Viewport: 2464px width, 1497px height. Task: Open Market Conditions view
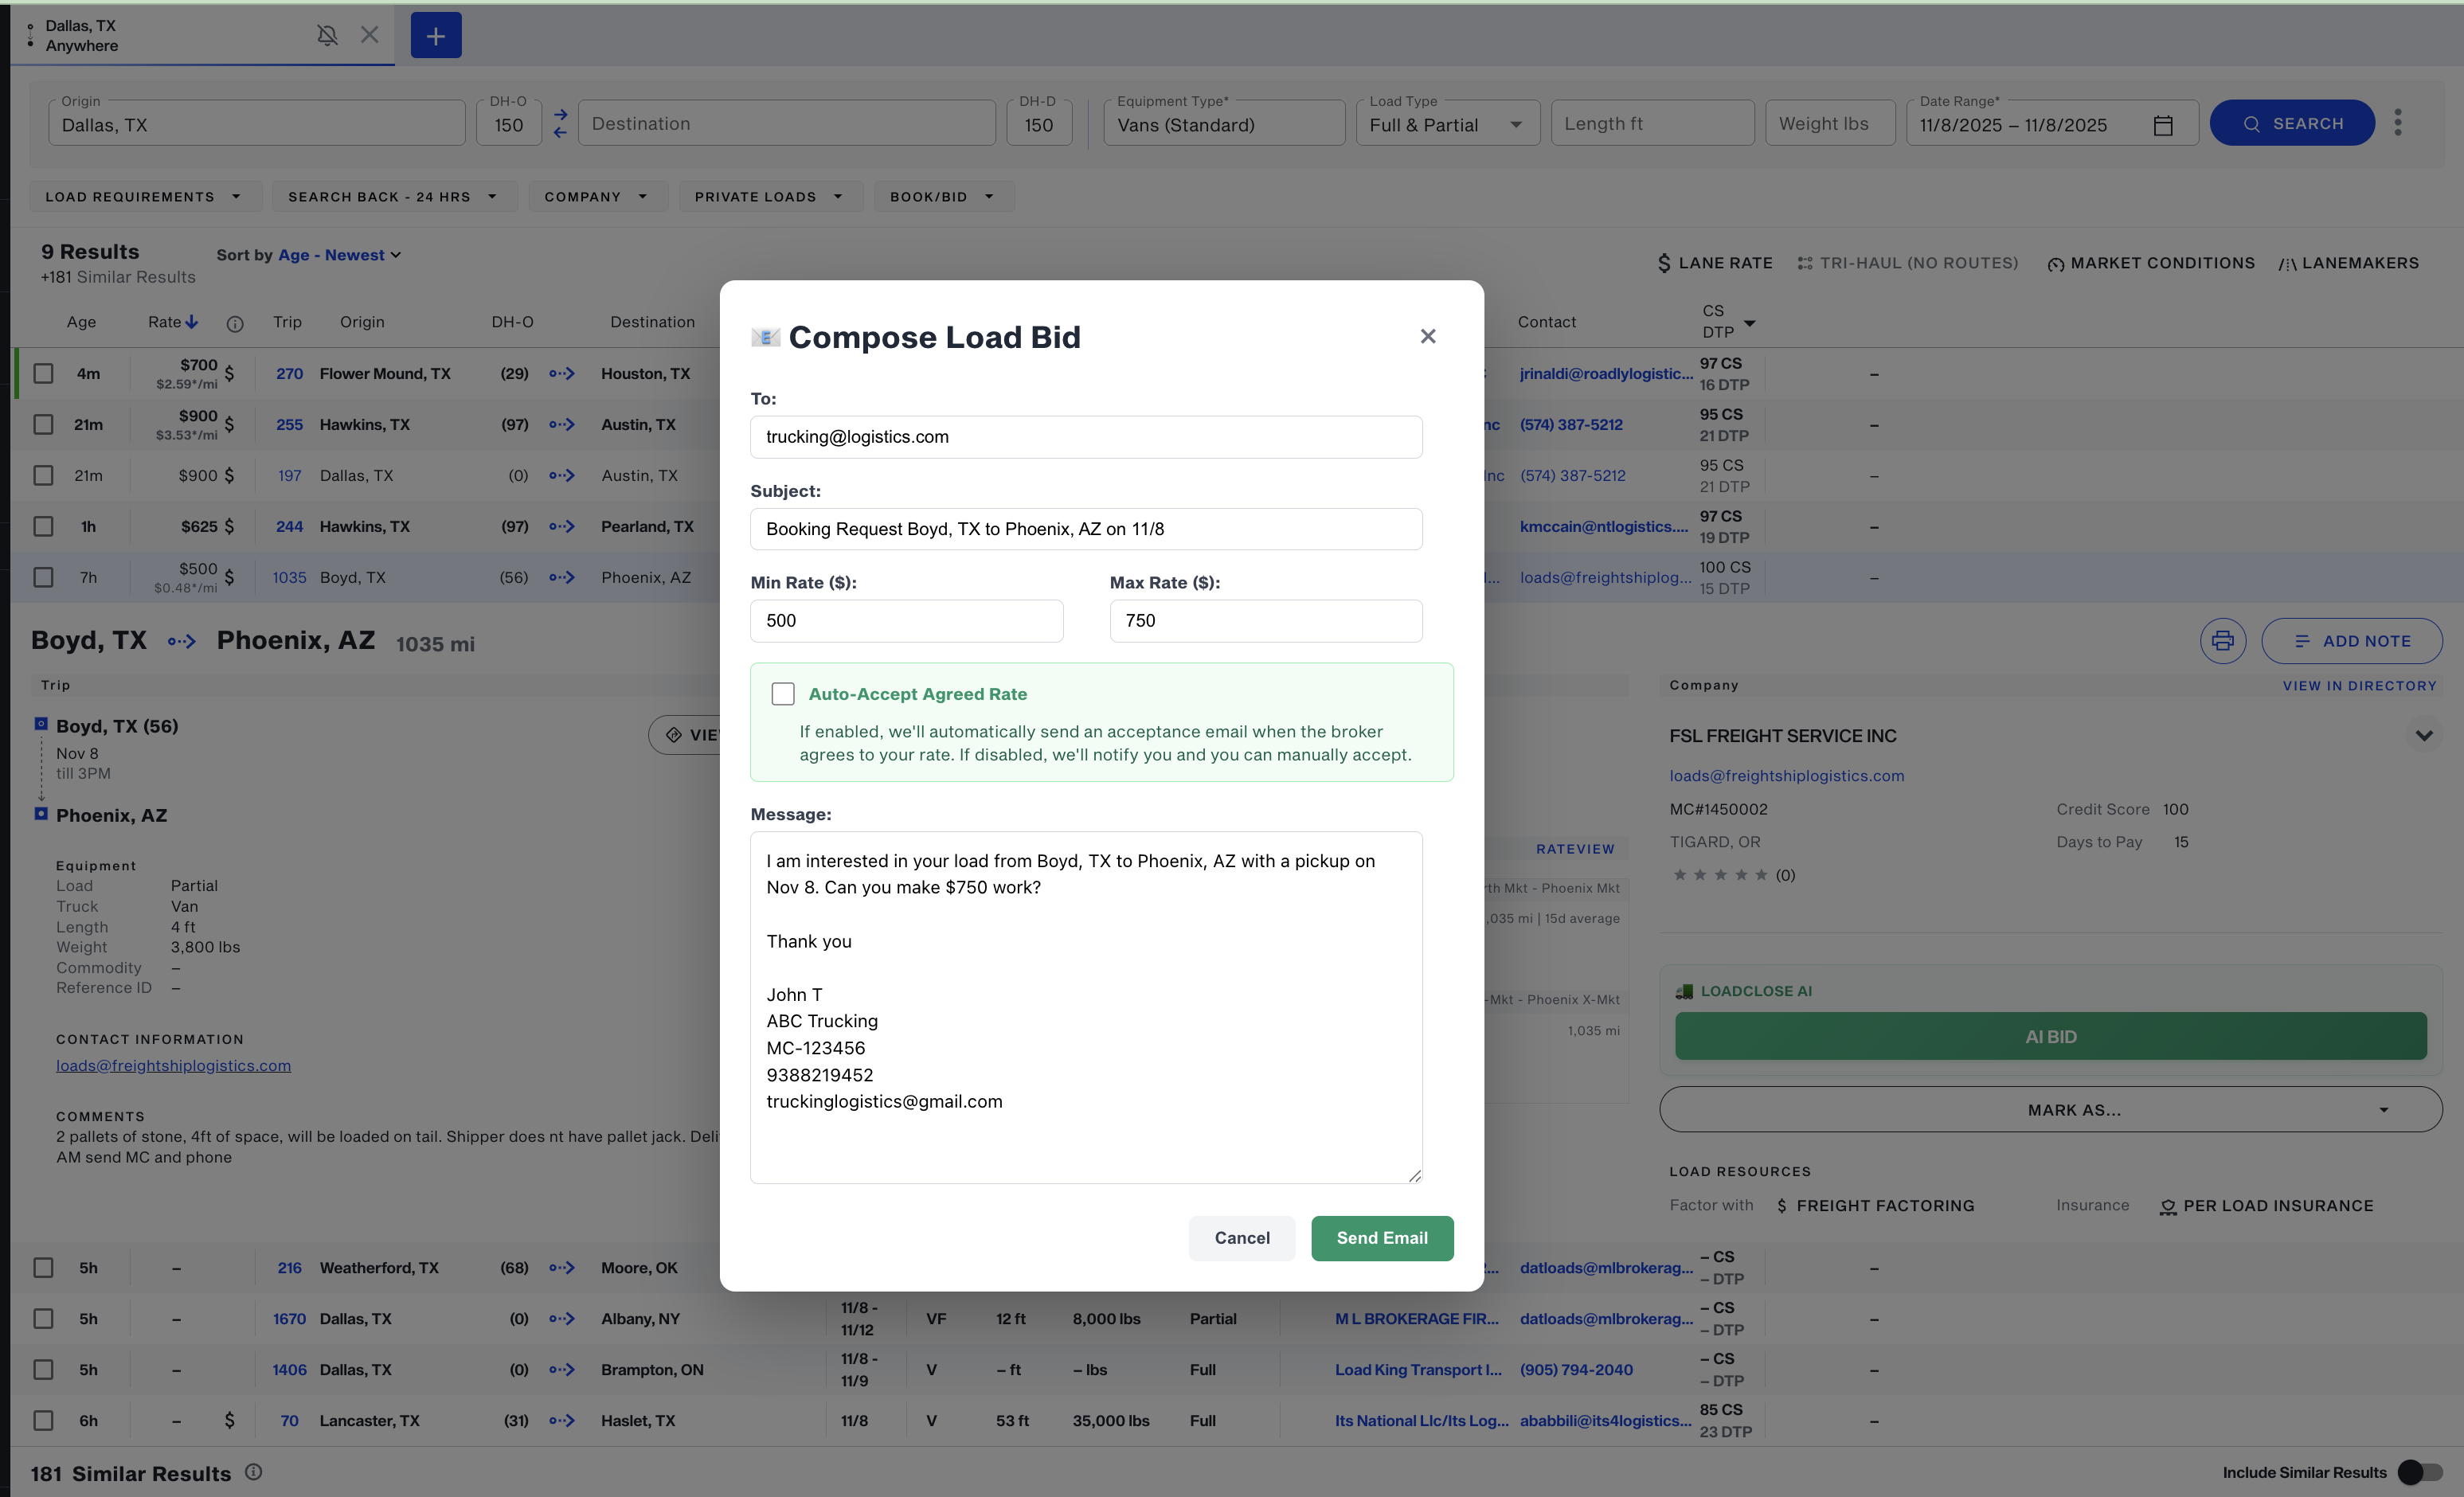tap(2150, 262)
